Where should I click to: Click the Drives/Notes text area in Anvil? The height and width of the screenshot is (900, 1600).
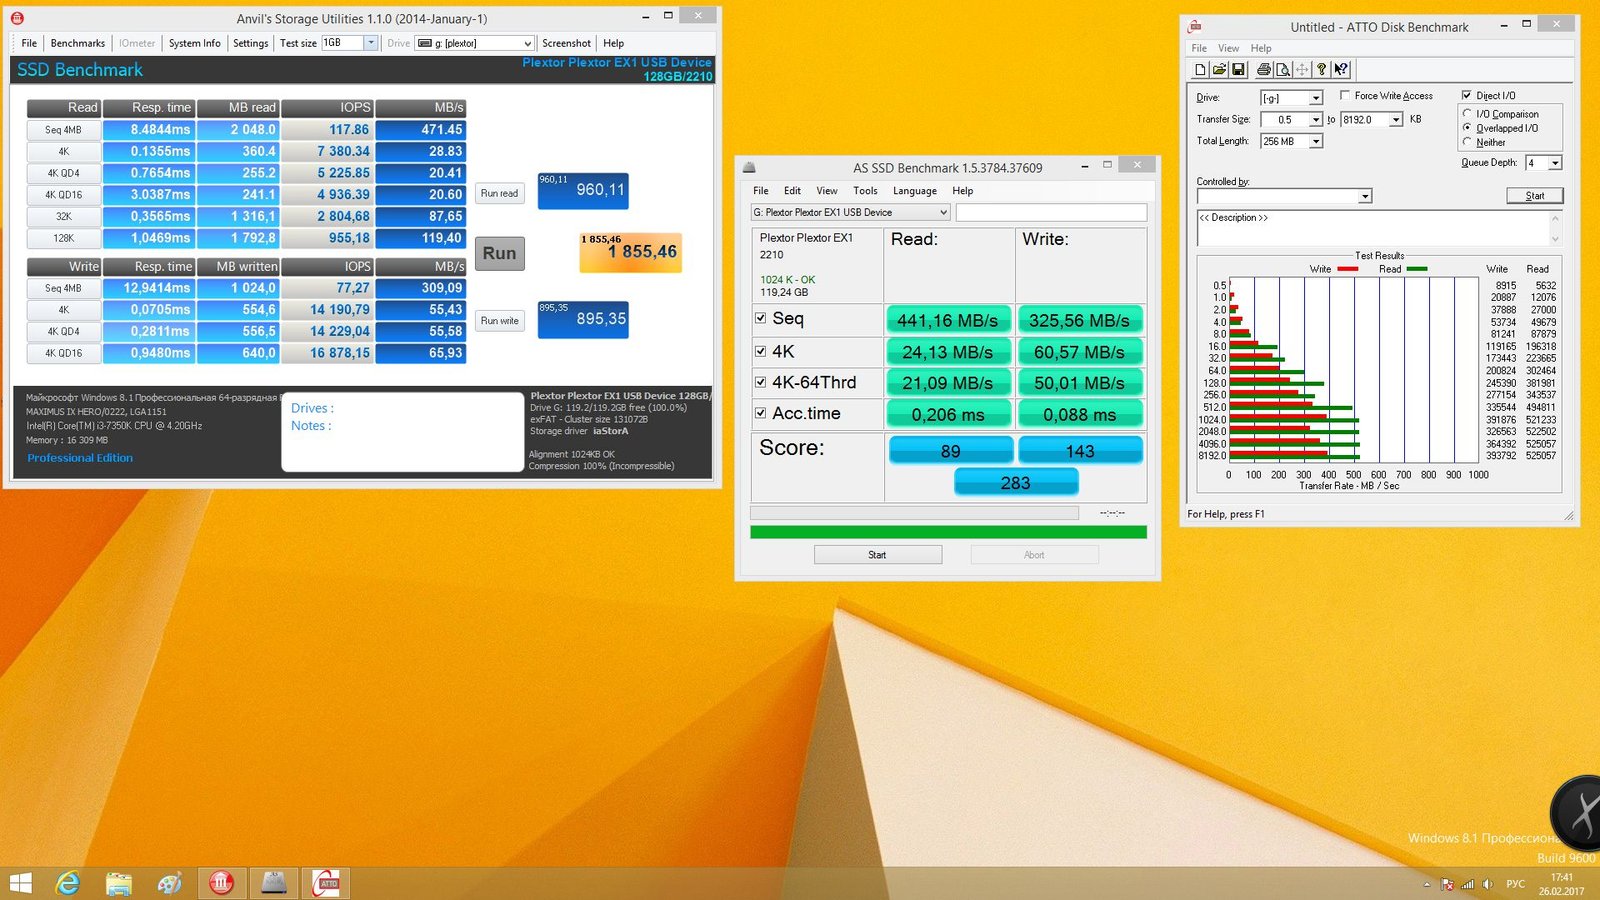click(402, 431)
